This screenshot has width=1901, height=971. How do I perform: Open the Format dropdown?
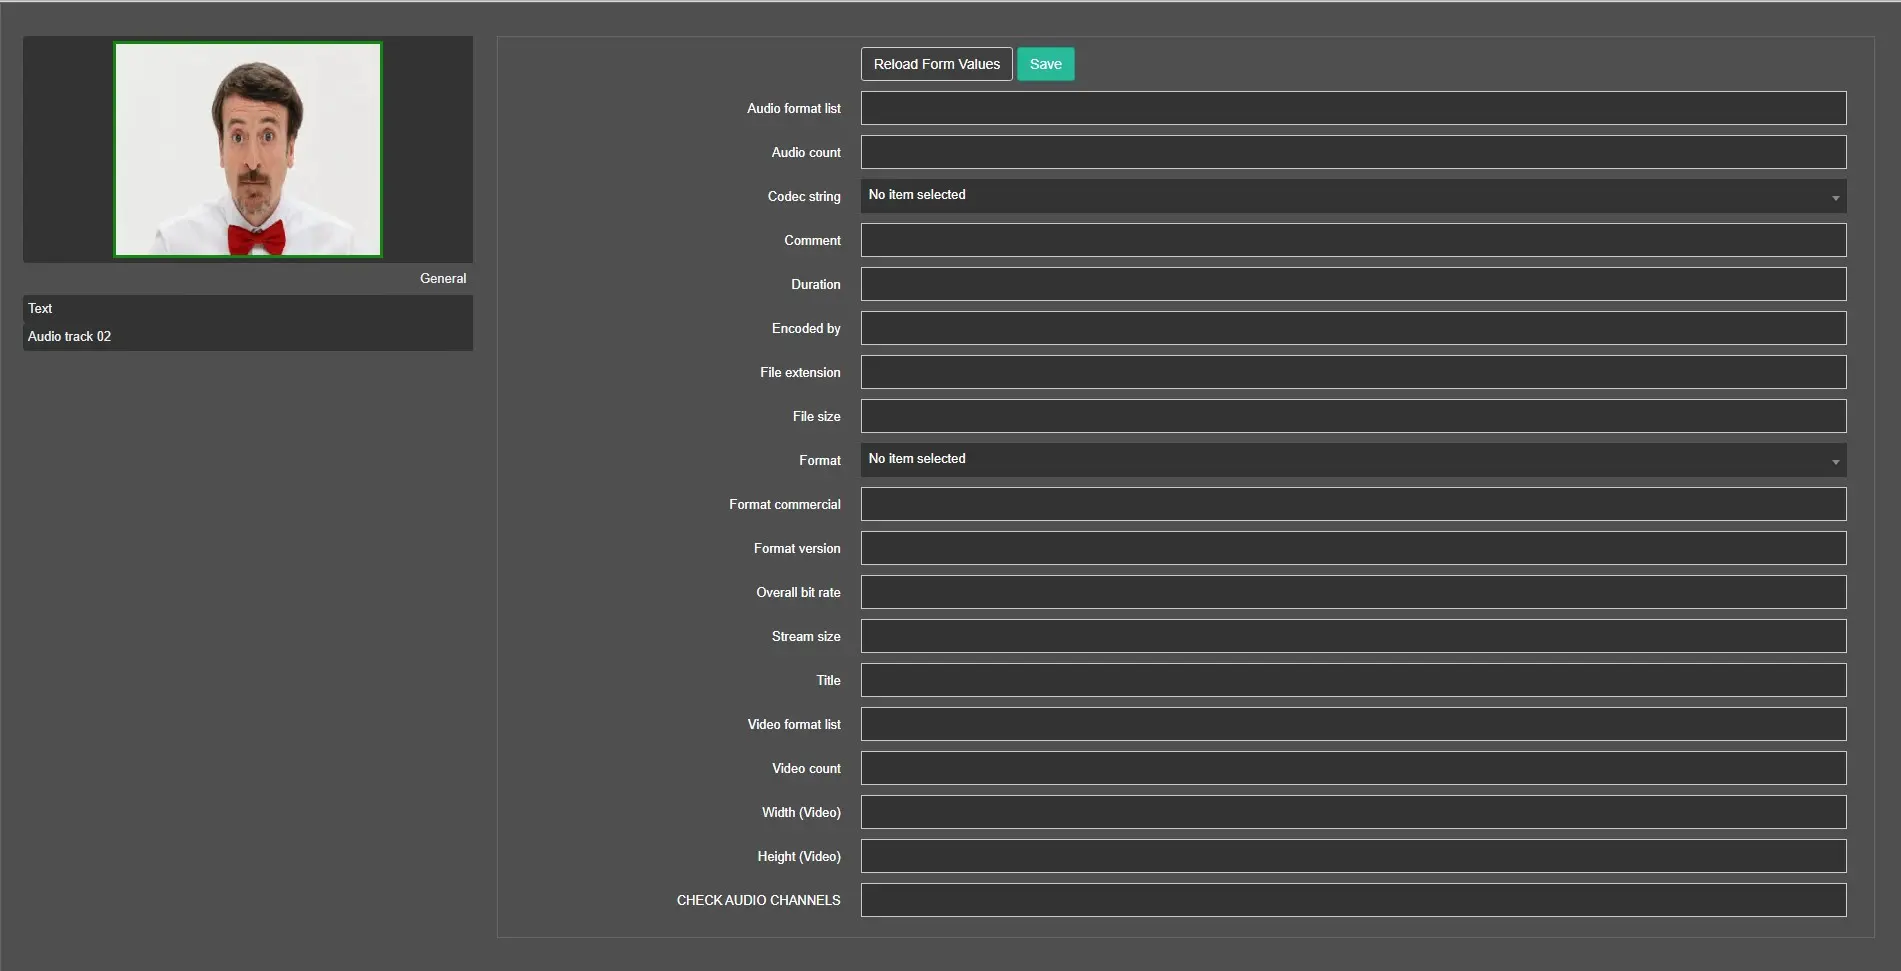tap(1352, 460)
